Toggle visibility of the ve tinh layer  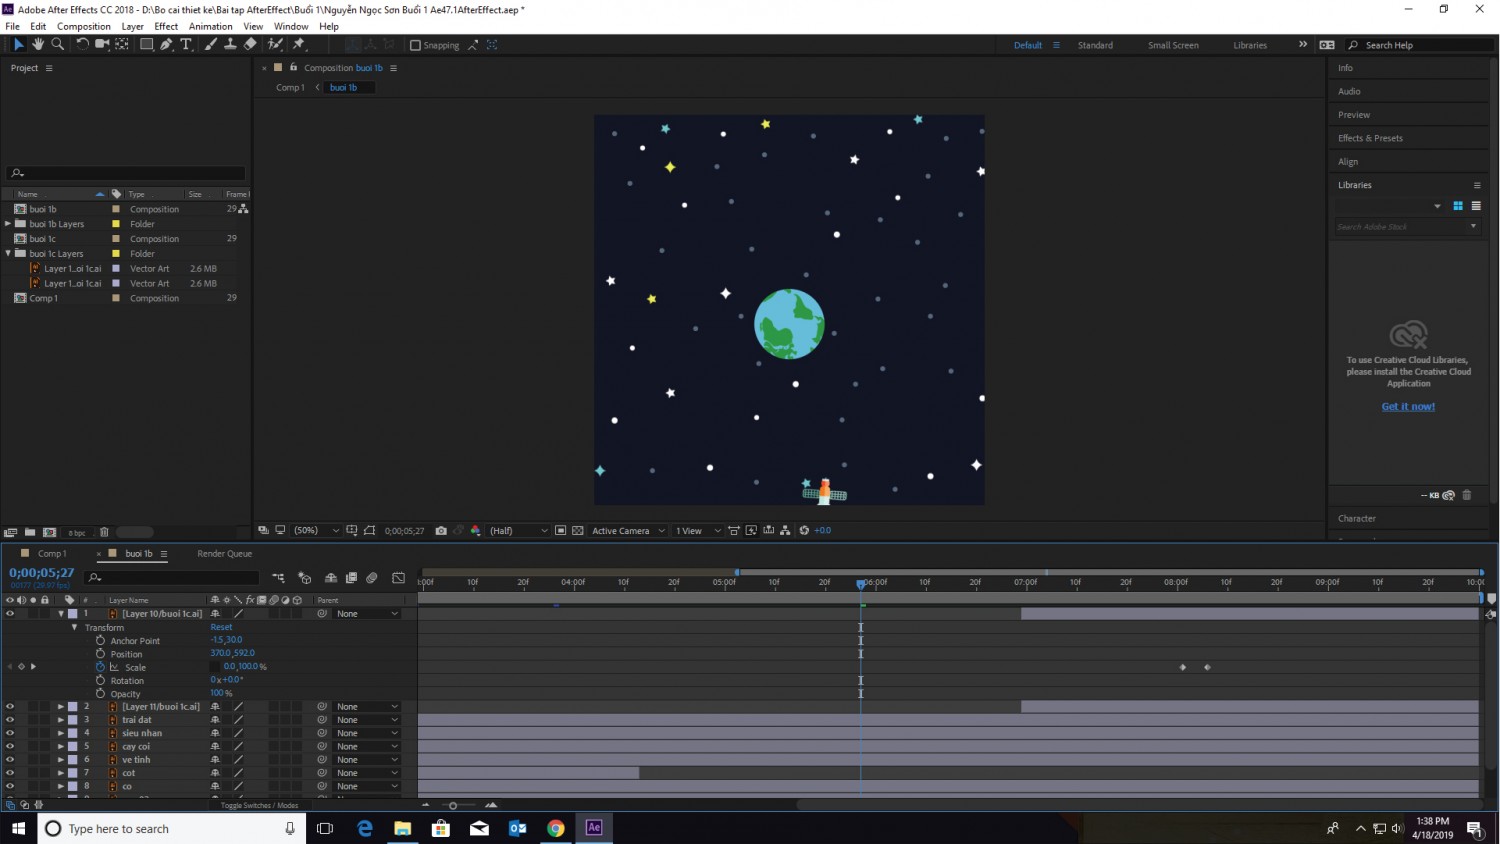10,760
